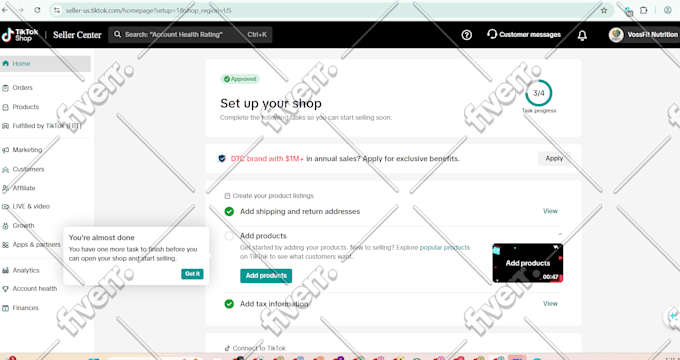Collapse the Add products task chevron
This screenshot has height=360, width=680.
[x=560, y=234]
